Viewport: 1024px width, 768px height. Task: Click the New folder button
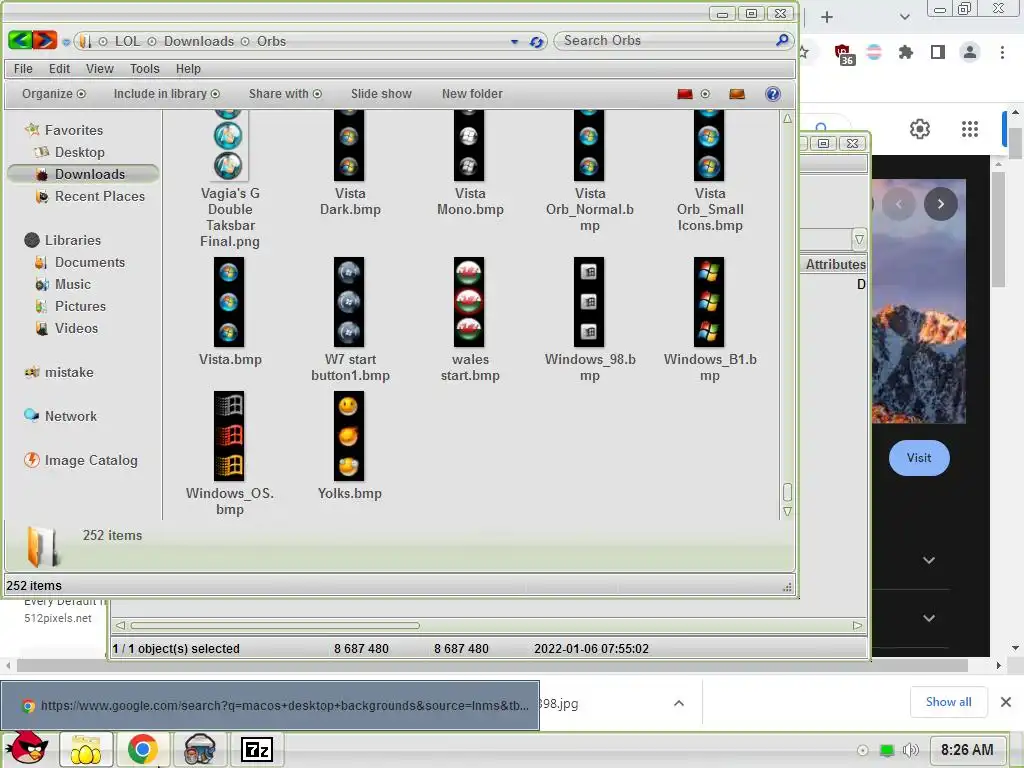tap(472, 94)
